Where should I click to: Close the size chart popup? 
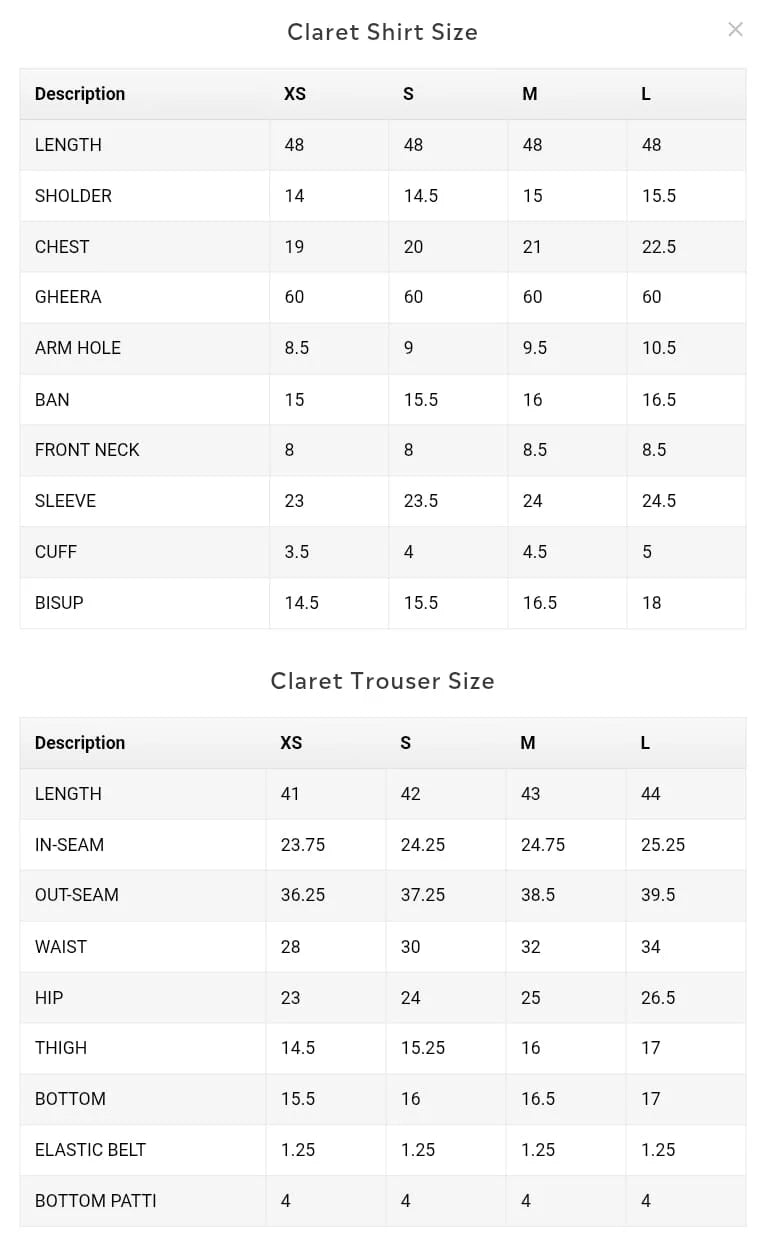click(x=735, y=30)
